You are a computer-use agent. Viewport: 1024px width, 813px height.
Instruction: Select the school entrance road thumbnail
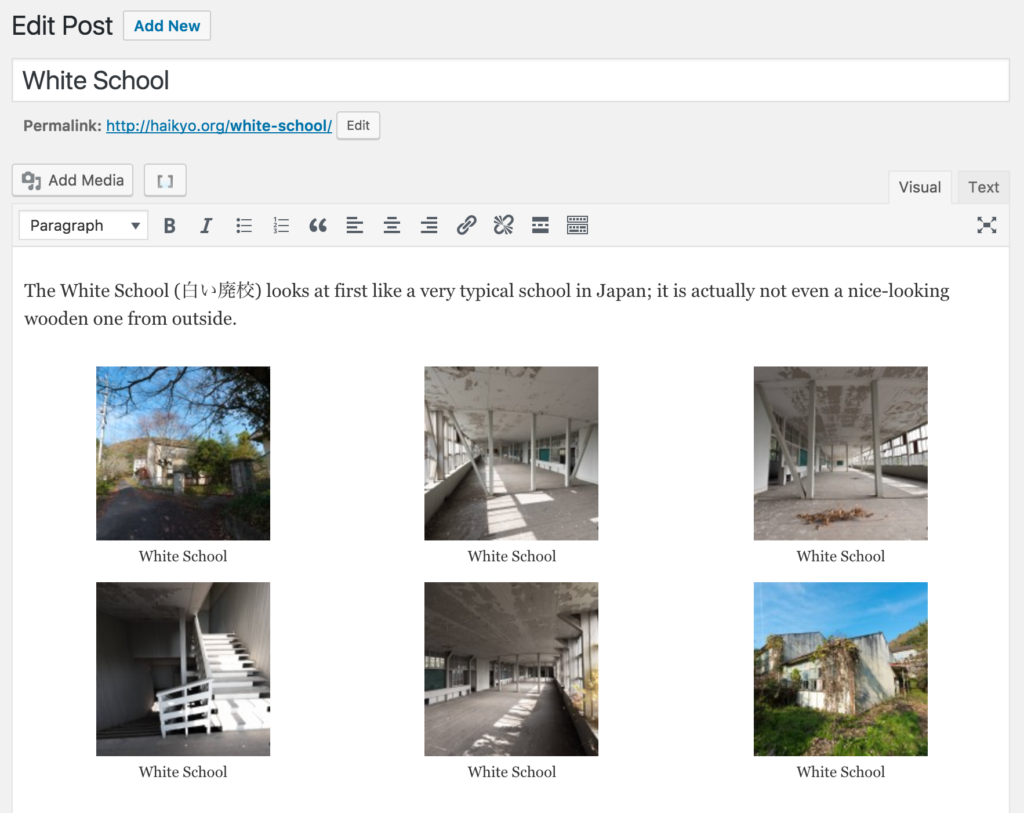[x=183, y=453]
